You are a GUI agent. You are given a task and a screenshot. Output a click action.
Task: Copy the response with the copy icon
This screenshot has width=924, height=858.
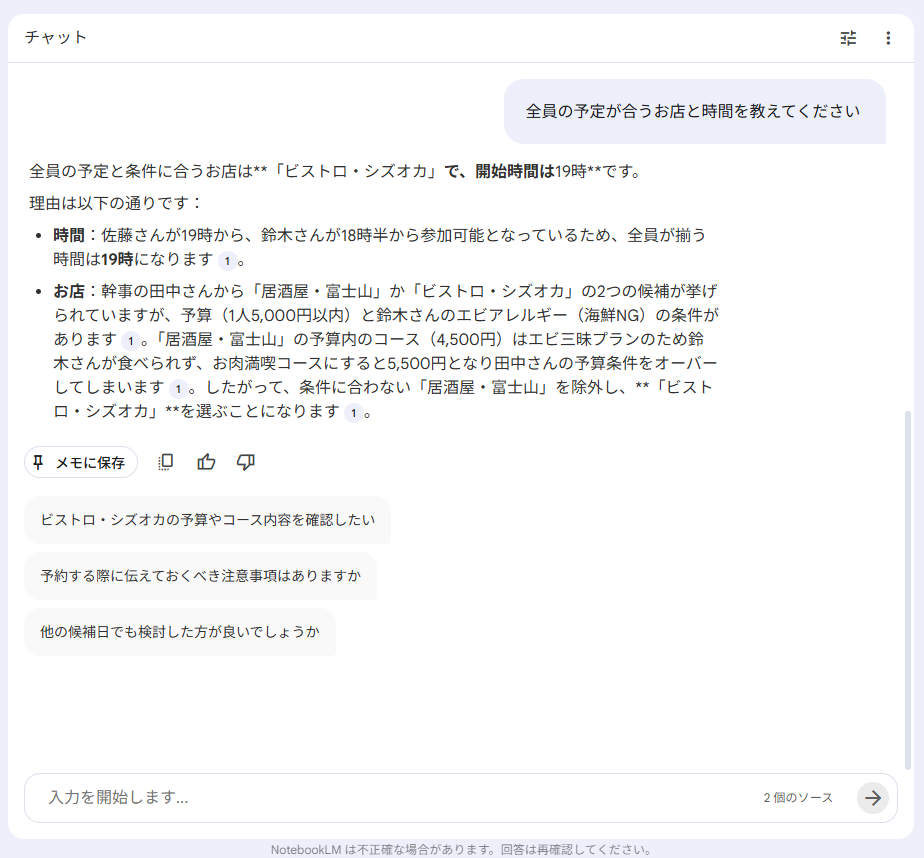[166, 462]
